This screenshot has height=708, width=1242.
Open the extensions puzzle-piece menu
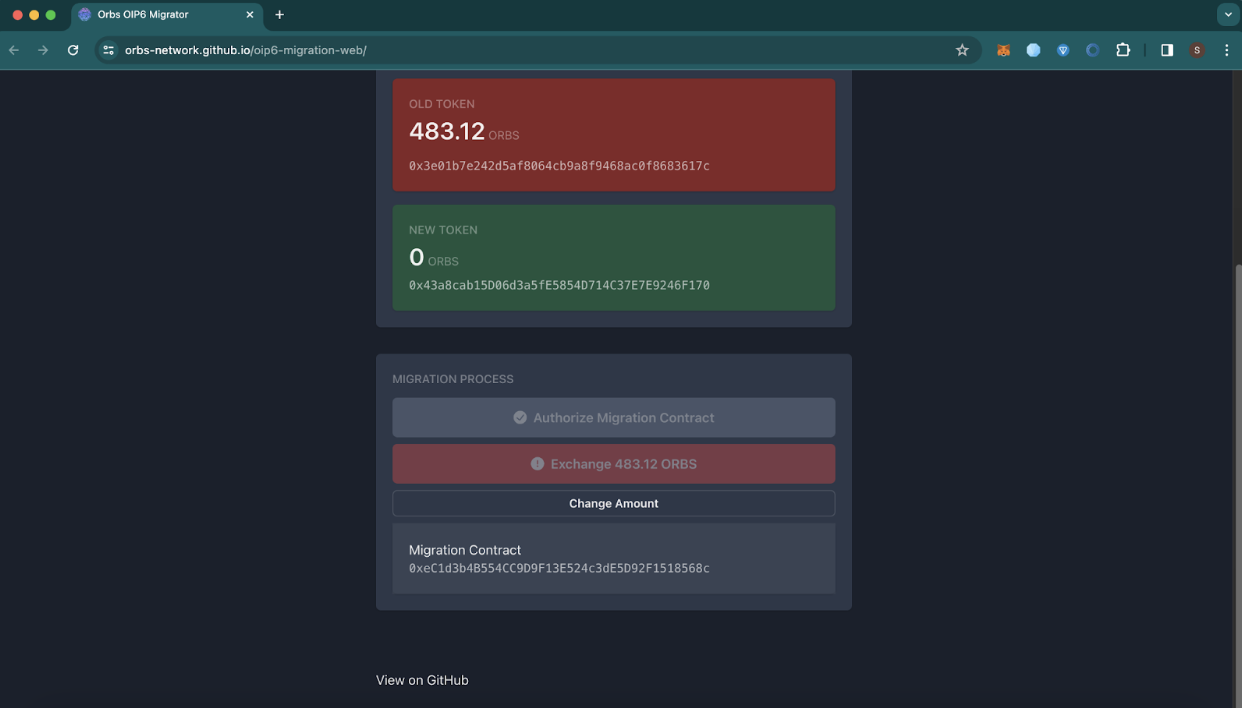pos(1123,50)
